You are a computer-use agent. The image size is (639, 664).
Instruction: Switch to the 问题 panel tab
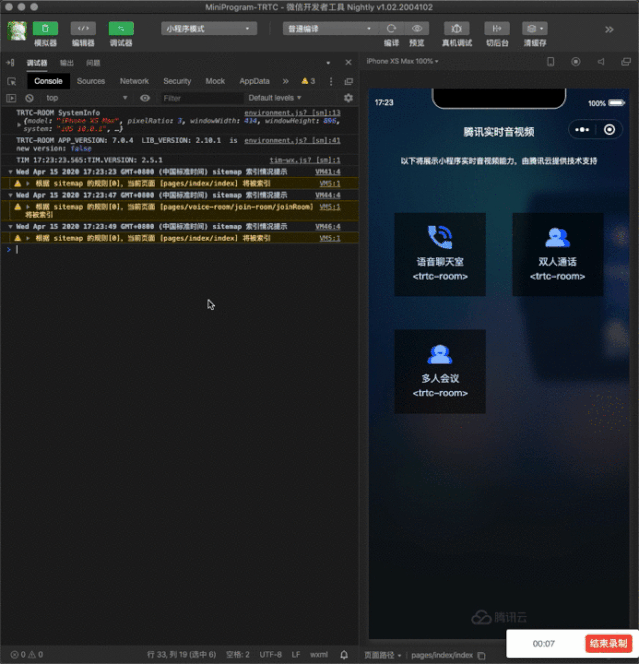(x=93, y=63)
